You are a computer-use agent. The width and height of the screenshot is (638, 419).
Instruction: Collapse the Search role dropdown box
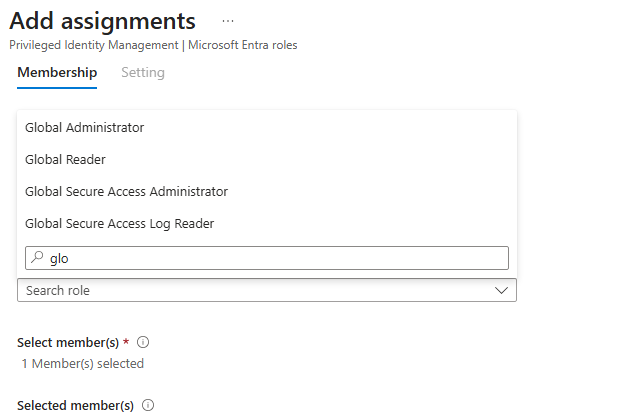266,290
